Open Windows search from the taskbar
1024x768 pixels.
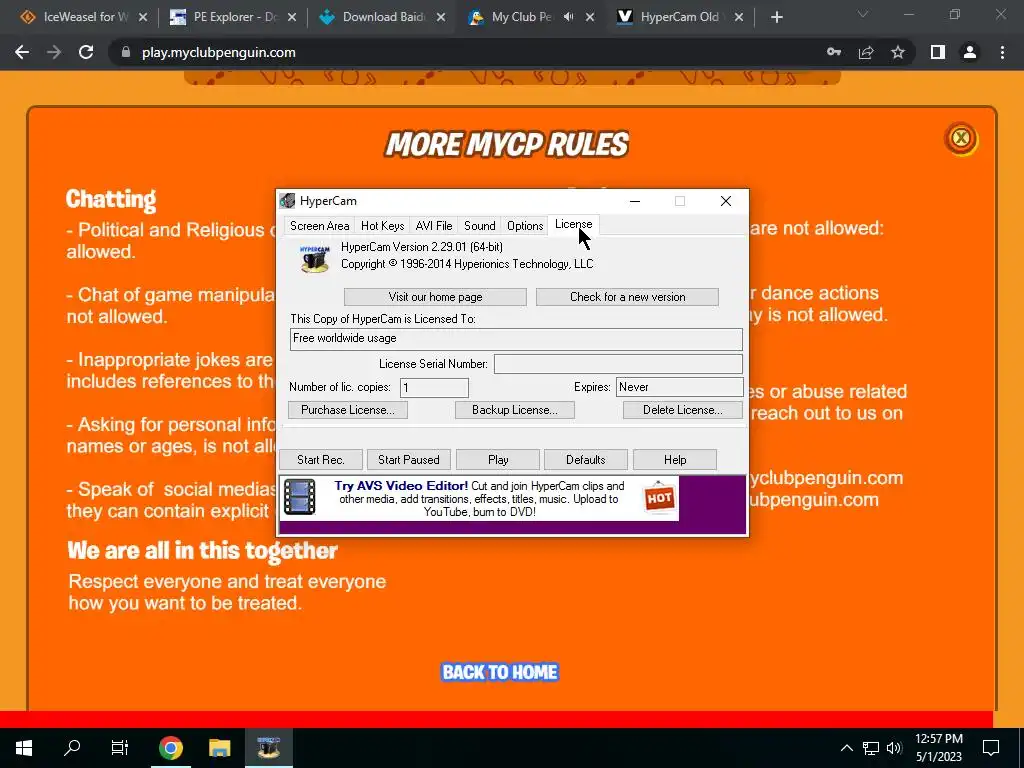coord(72,748)
